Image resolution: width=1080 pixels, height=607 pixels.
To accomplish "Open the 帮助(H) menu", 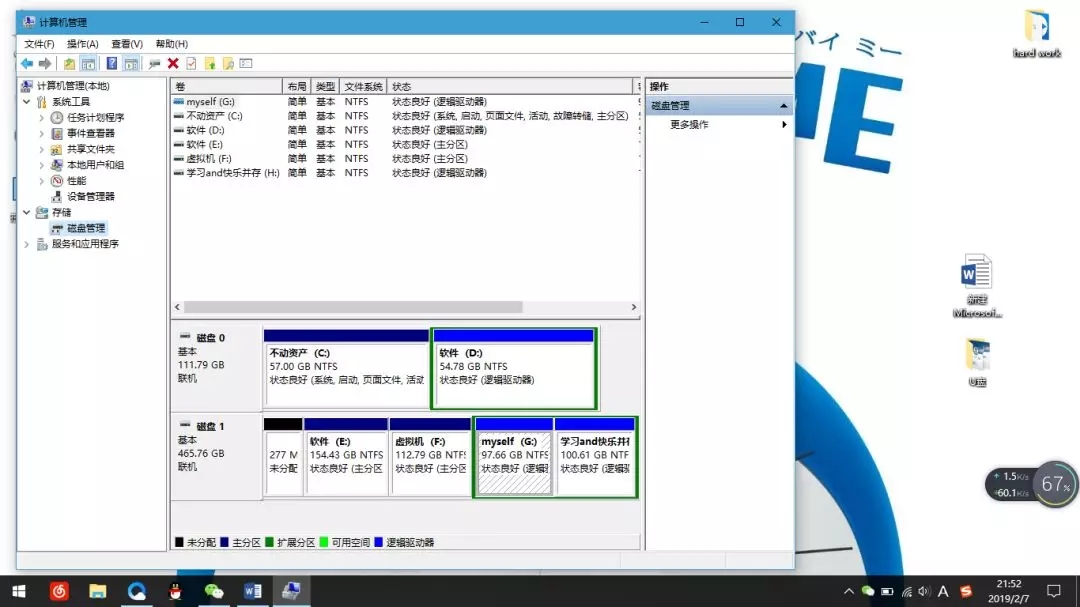I will point(172,43).
